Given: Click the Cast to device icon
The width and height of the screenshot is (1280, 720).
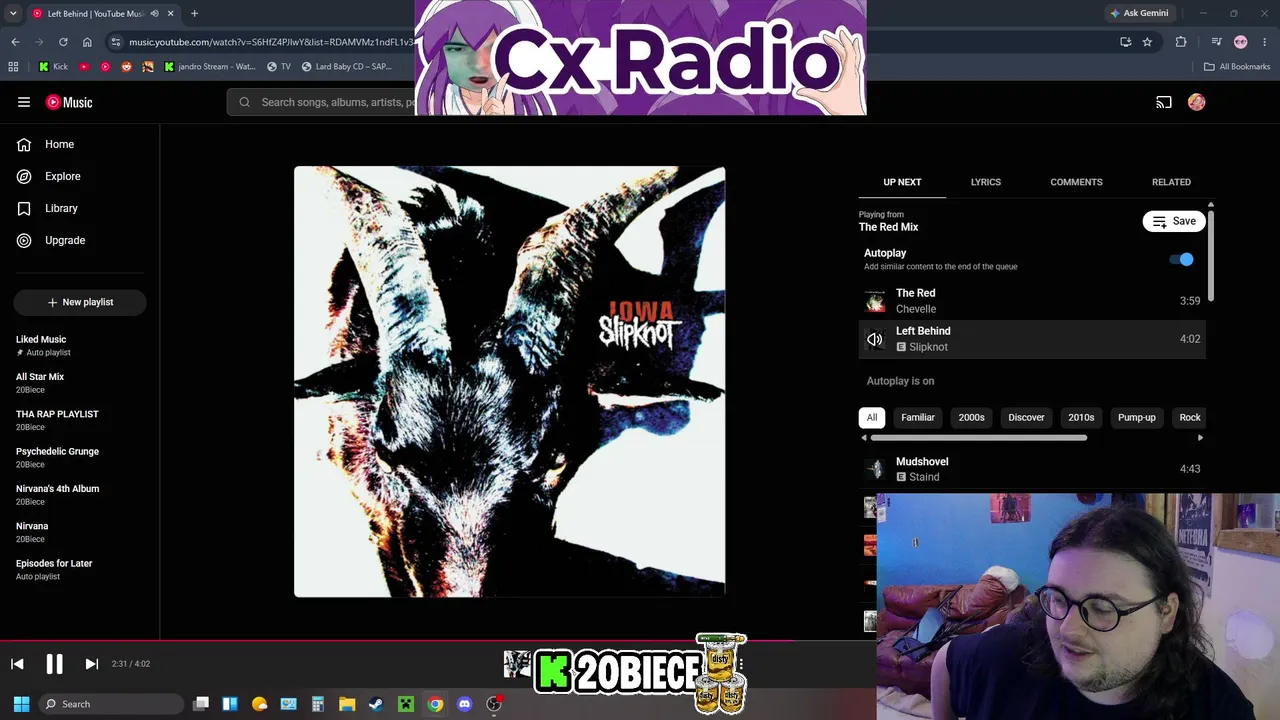Looking at the screenshot, I should [x=1164, y=102].
